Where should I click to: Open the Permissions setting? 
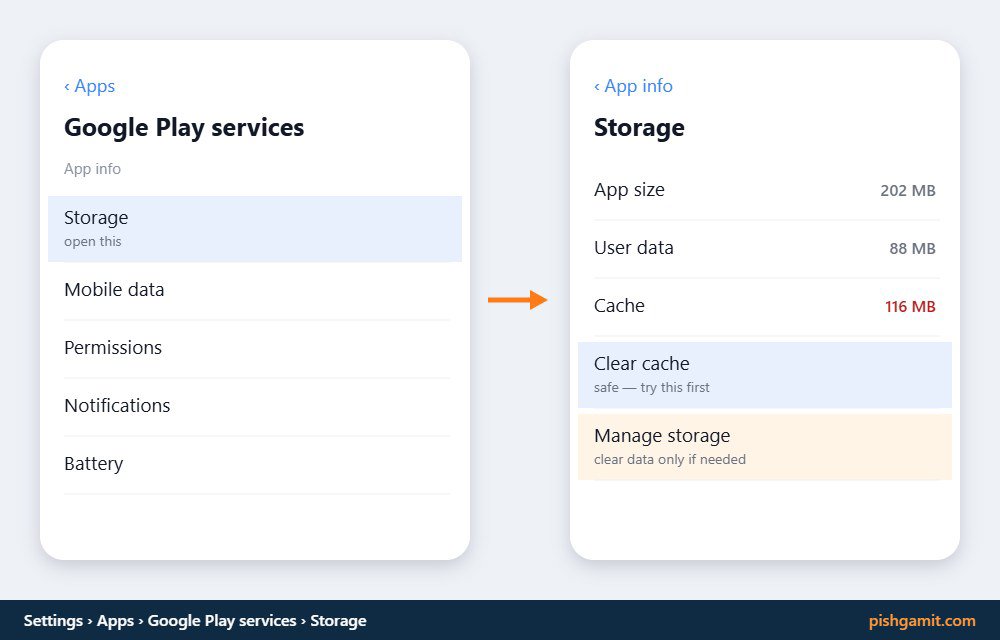click(x=257, y=348)
